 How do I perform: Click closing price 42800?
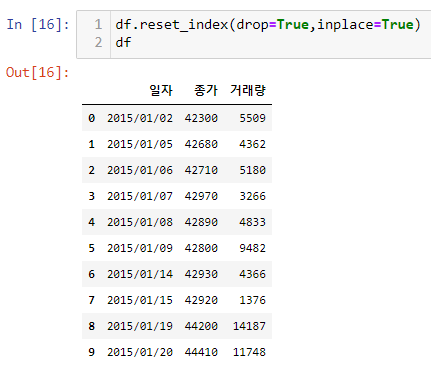(x=201, y=248)
